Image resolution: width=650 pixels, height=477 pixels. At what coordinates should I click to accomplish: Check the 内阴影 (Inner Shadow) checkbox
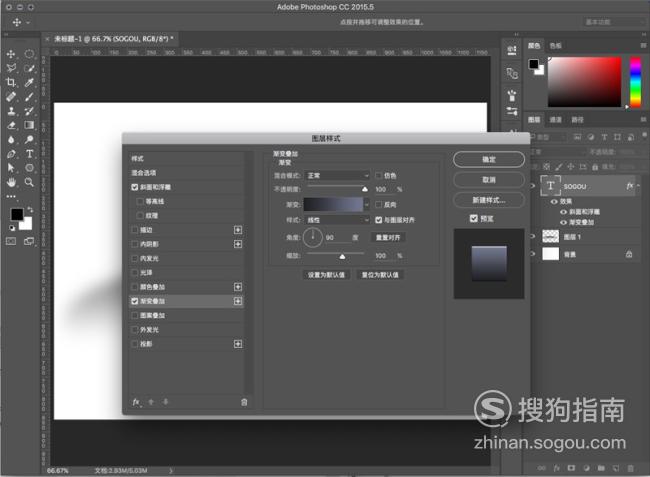[135, 244]
